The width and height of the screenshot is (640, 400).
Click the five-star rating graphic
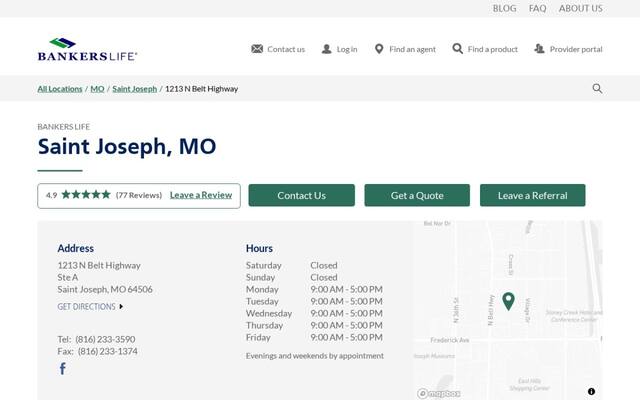pyautogui.click(x=86, y=195)
